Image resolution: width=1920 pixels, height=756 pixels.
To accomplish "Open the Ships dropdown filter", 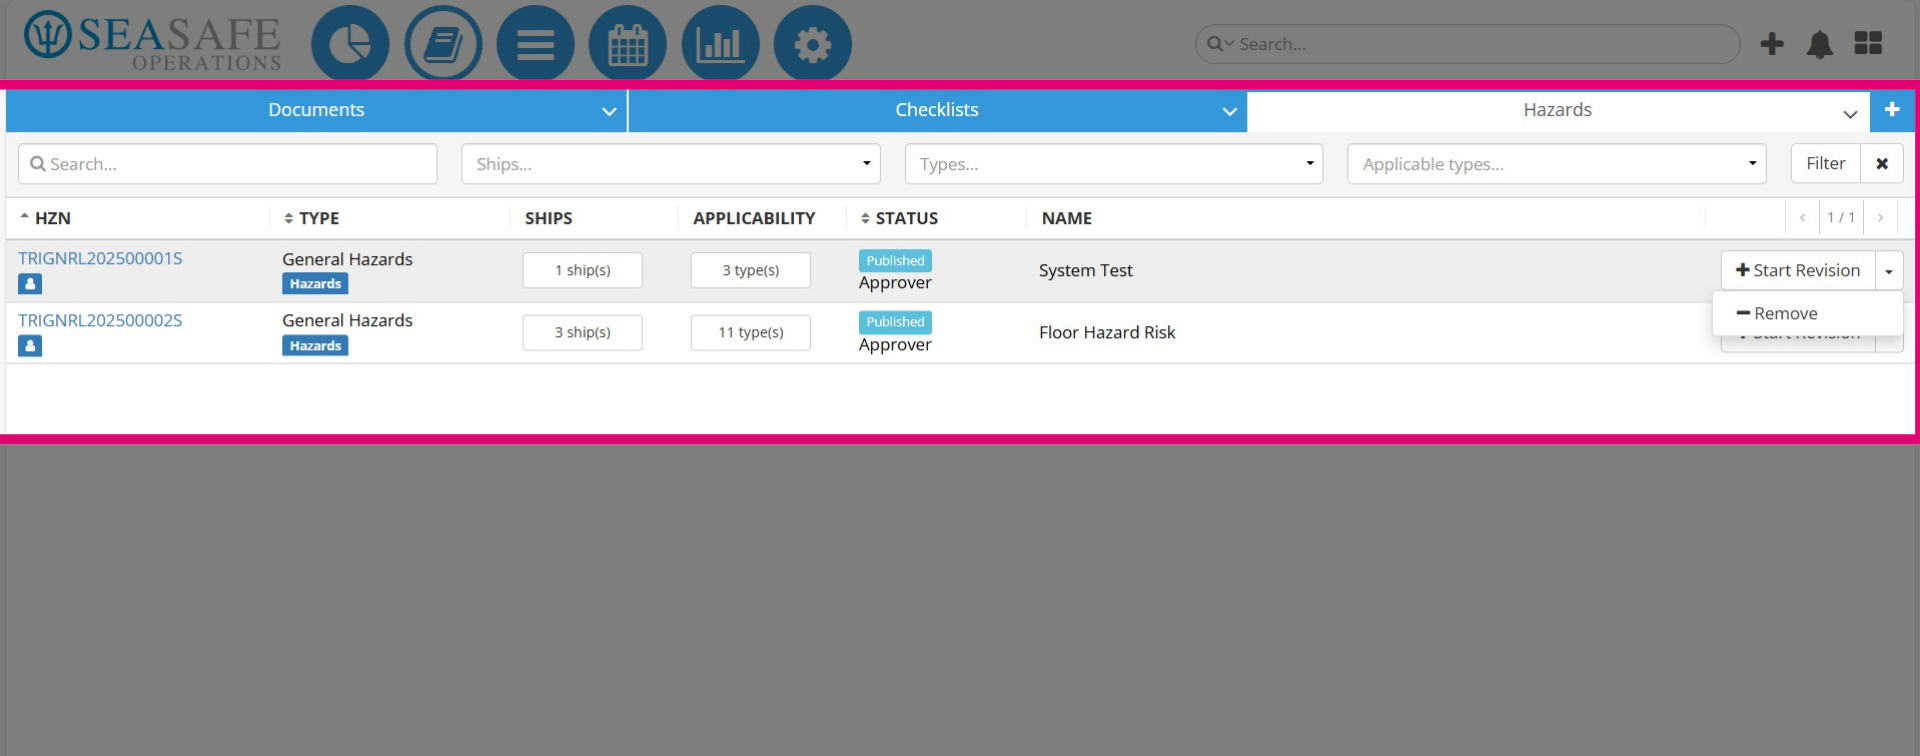I will [671, 164].
